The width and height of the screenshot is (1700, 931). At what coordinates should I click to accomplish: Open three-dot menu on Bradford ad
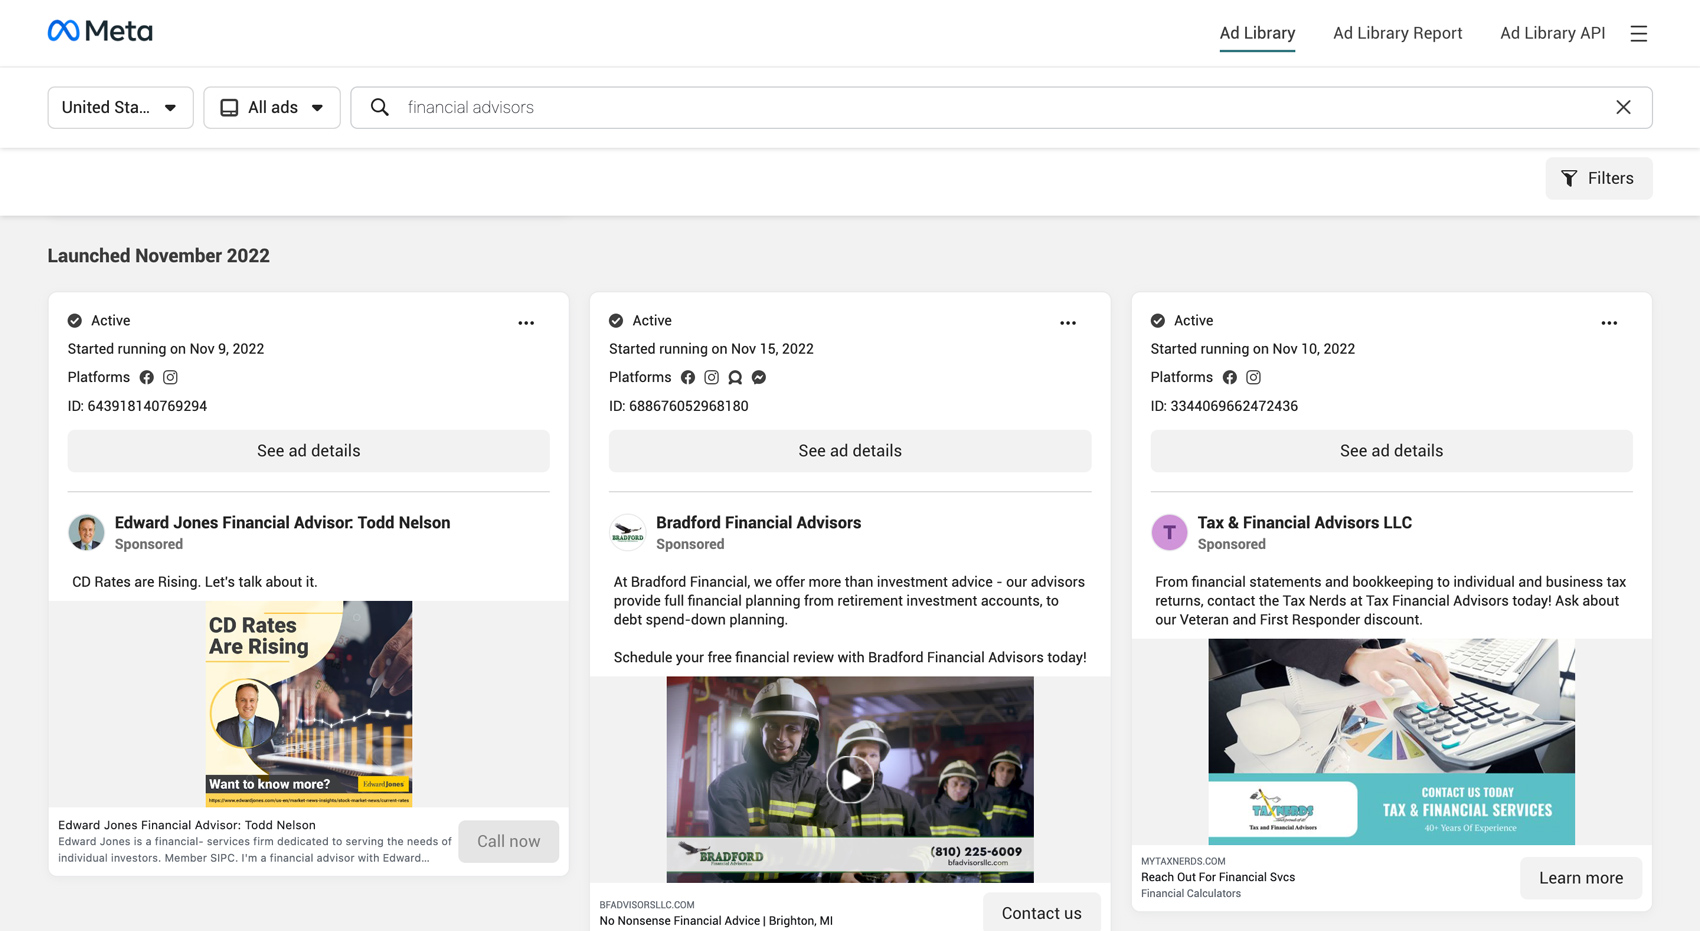click(1067, 323)
